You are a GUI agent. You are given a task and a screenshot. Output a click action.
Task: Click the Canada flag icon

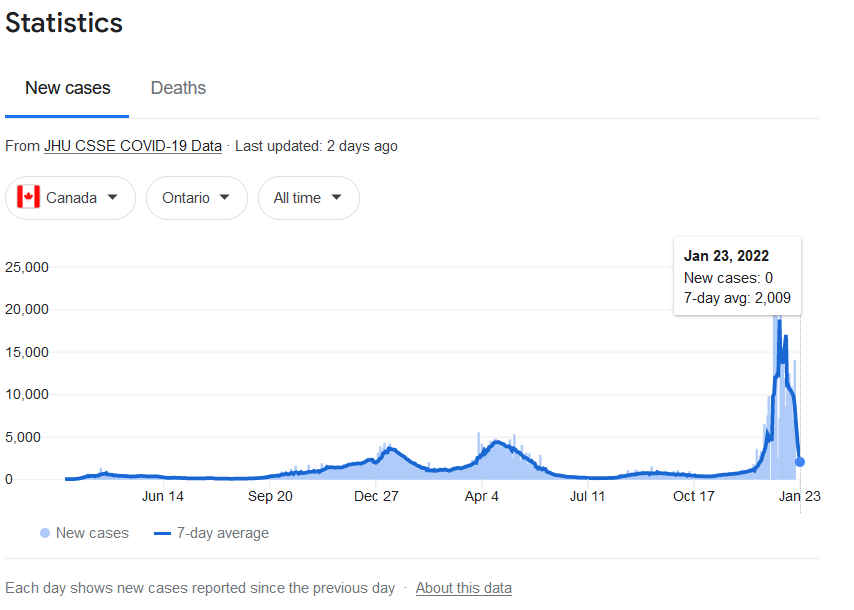(x=28, y=198)
